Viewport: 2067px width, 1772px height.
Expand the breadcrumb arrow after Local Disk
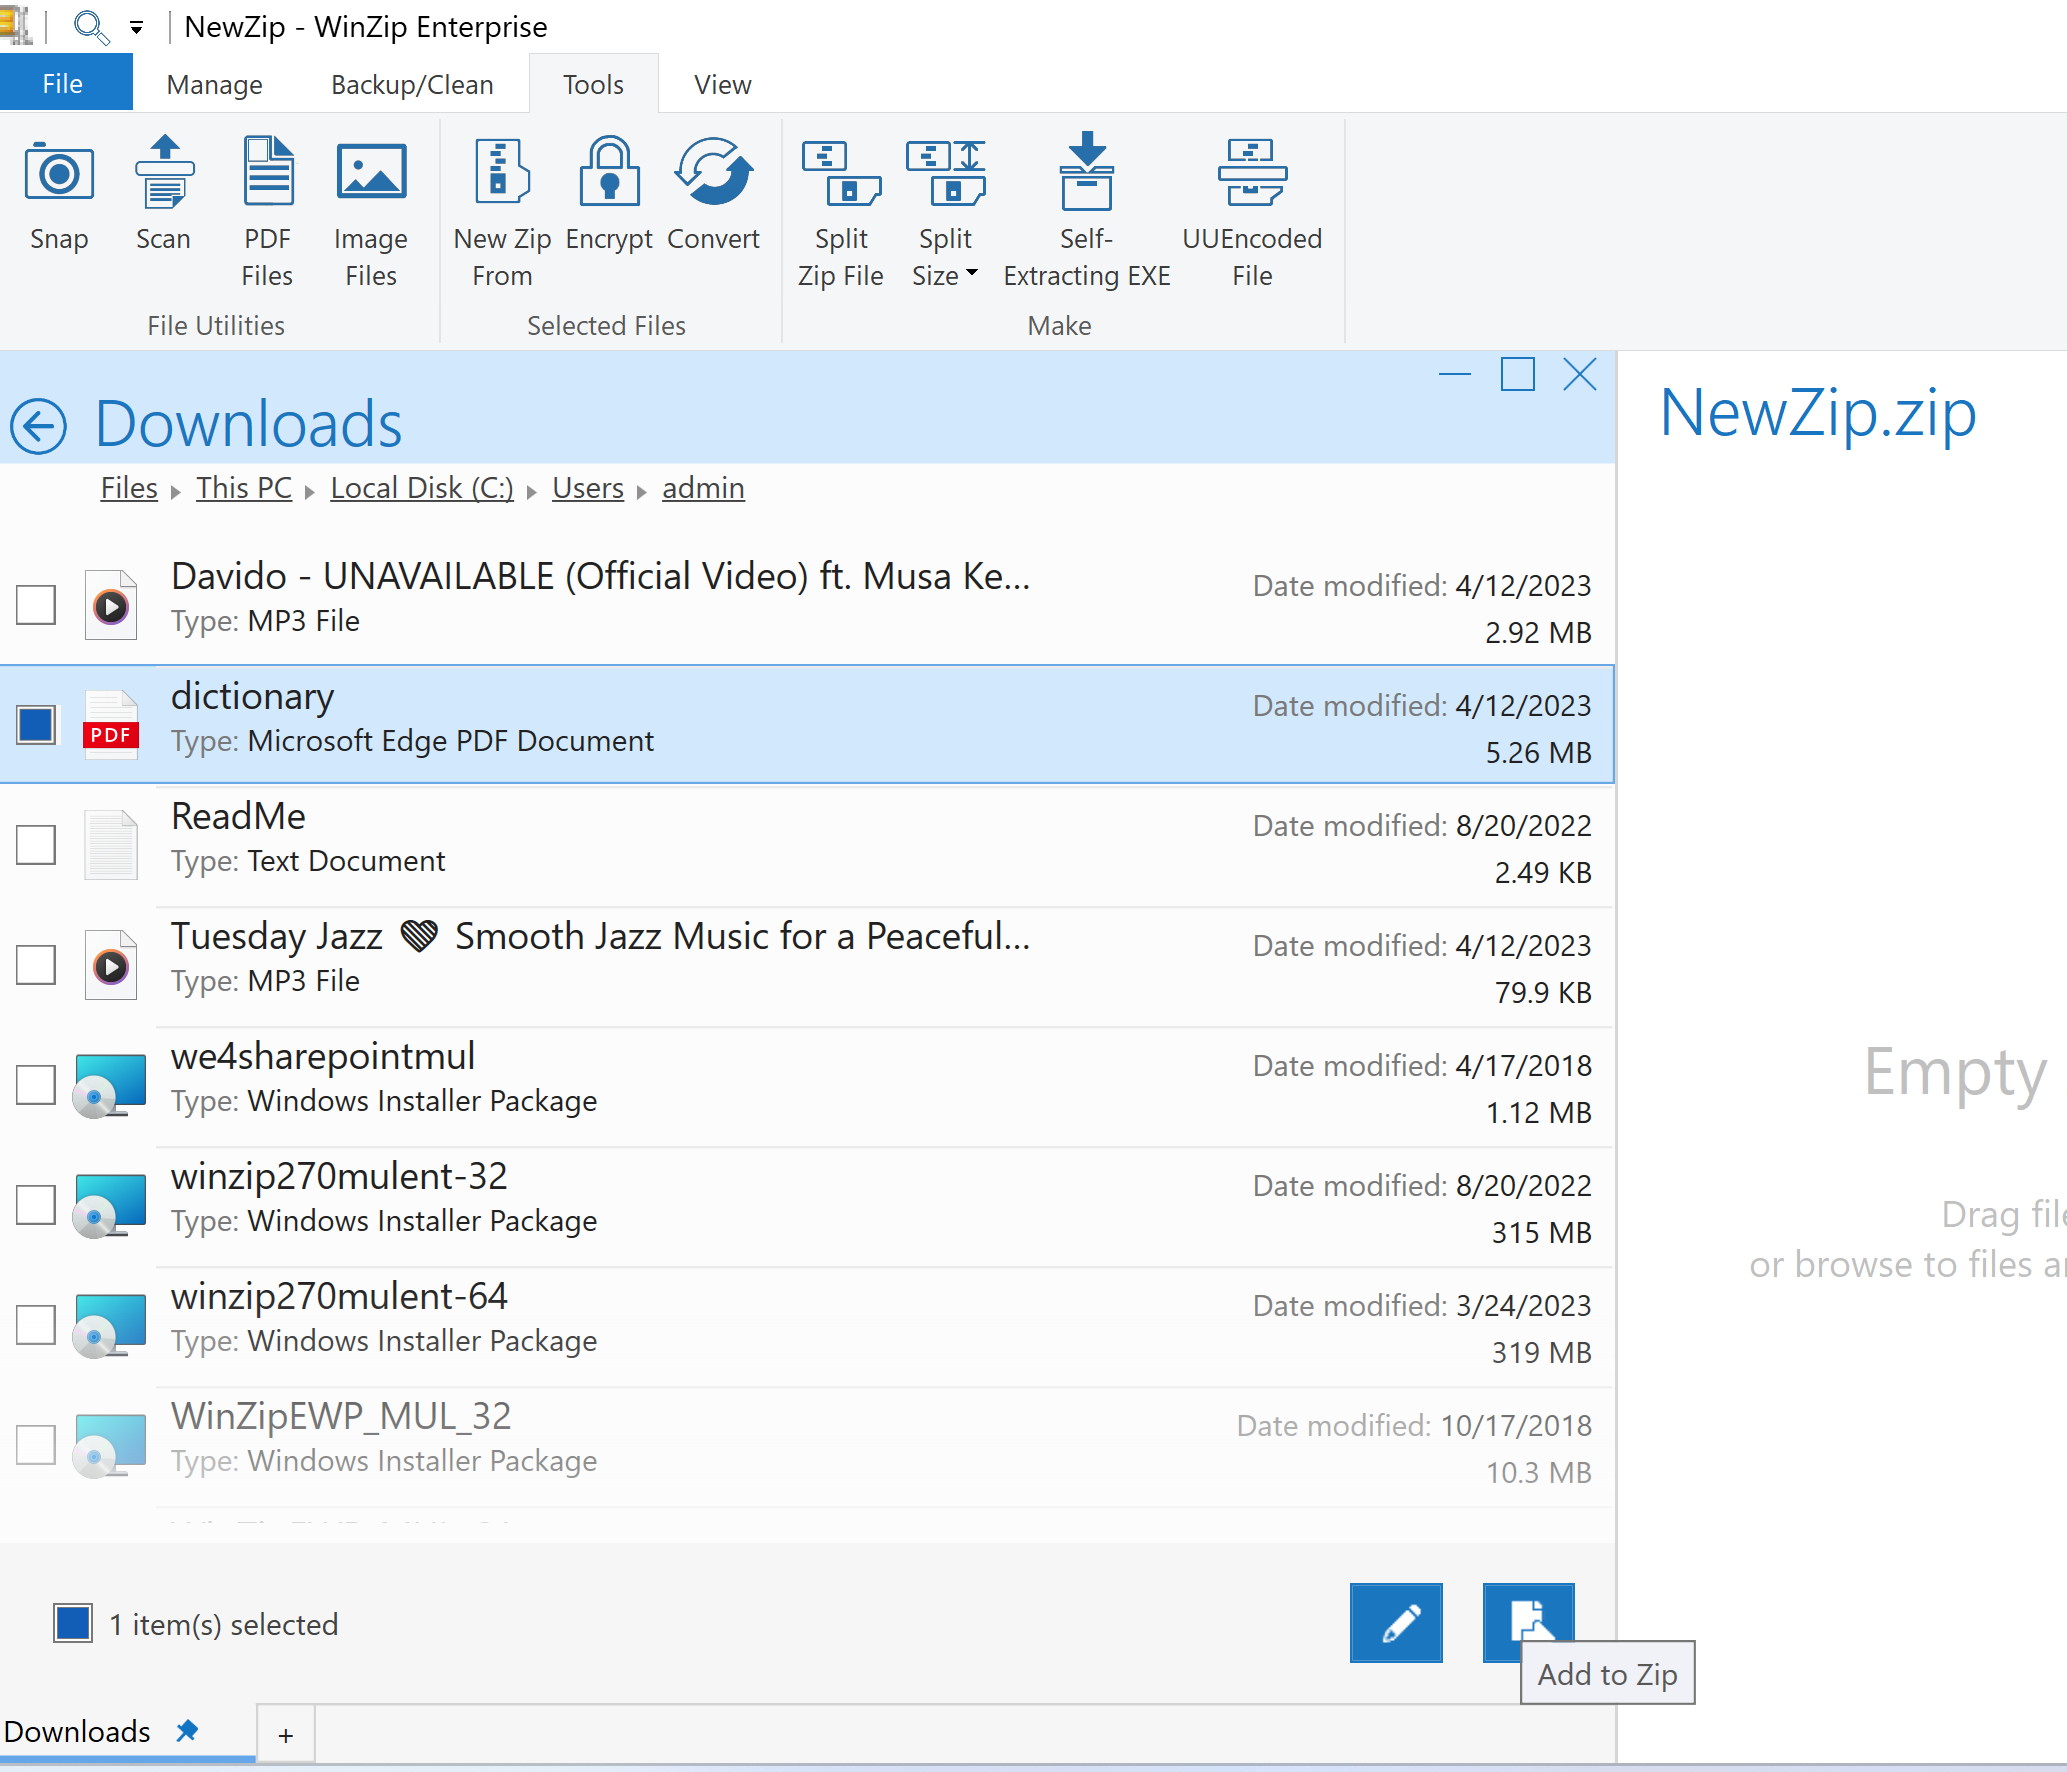532,491
